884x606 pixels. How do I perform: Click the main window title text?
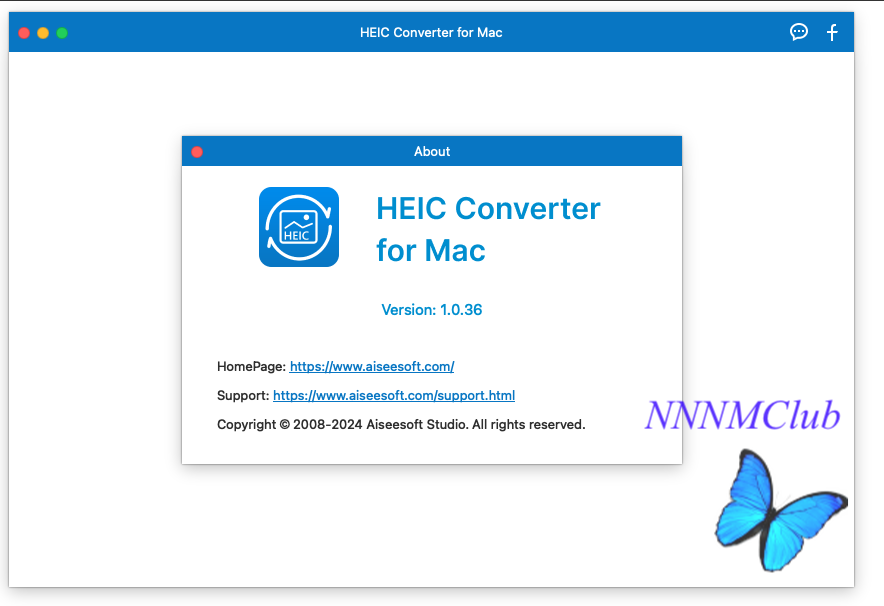coord(431,33)
